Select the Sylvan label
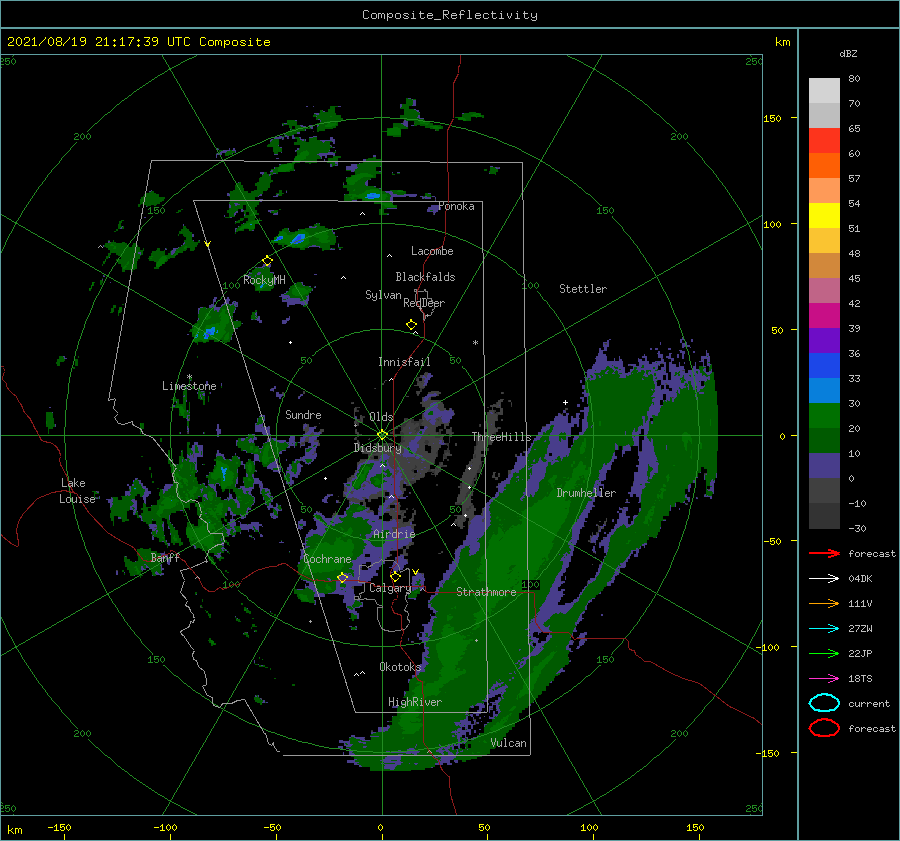900x841 pixels. tap(383, 295)
